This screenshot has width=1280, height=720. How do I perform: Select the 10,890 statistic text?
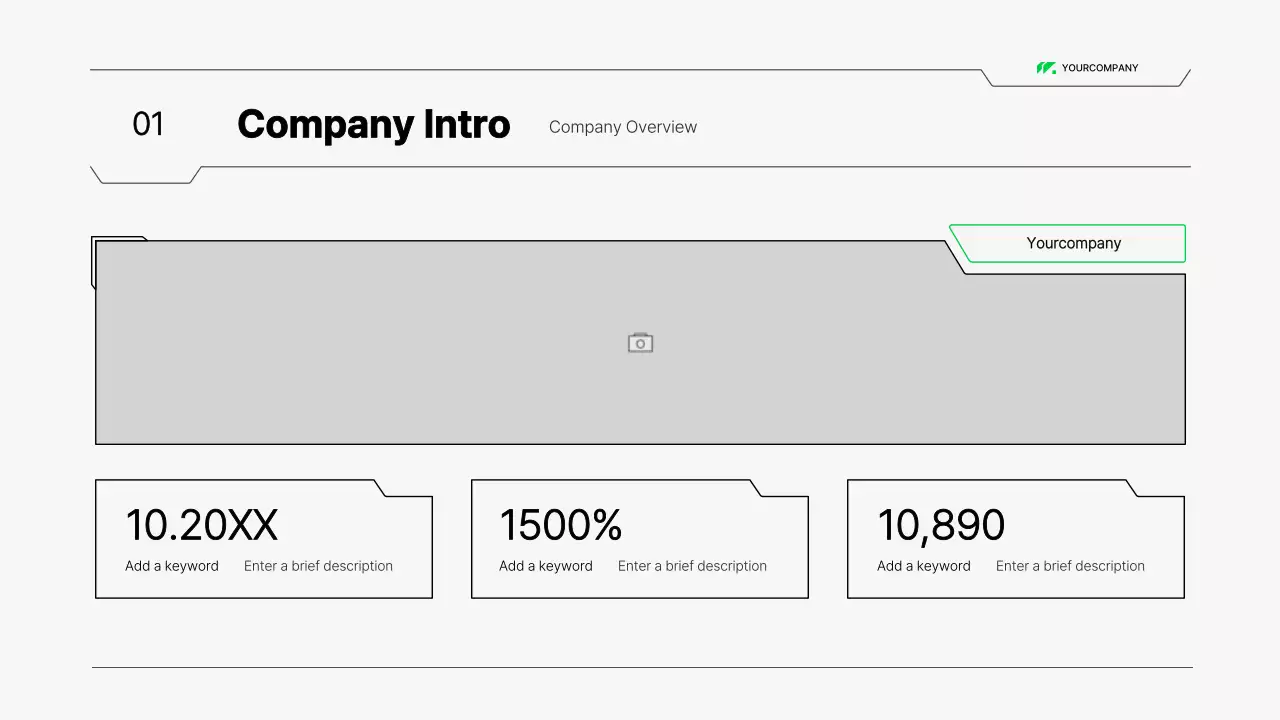tap(940, 525)
